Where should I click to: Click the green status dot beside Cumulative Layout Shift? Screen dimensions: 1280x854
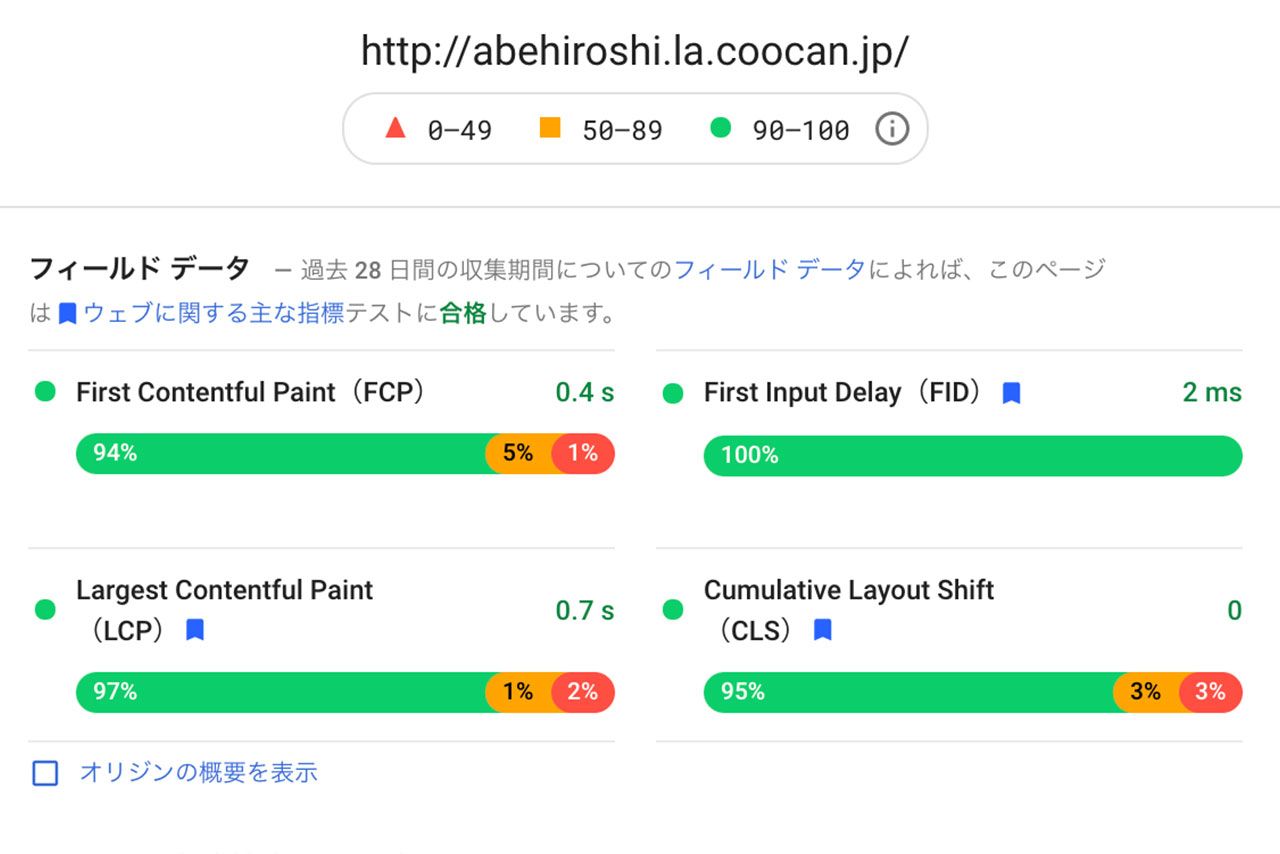pyautogui.click(x=672, y=609)
